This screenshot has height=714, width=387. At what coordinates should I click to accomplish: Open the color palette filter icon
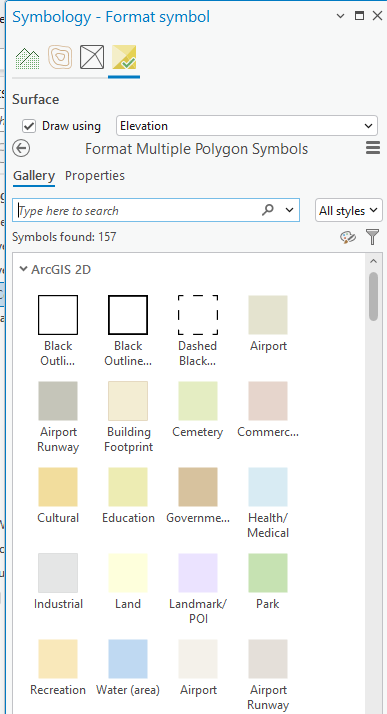pyautogui.click(x=348, y=237)
